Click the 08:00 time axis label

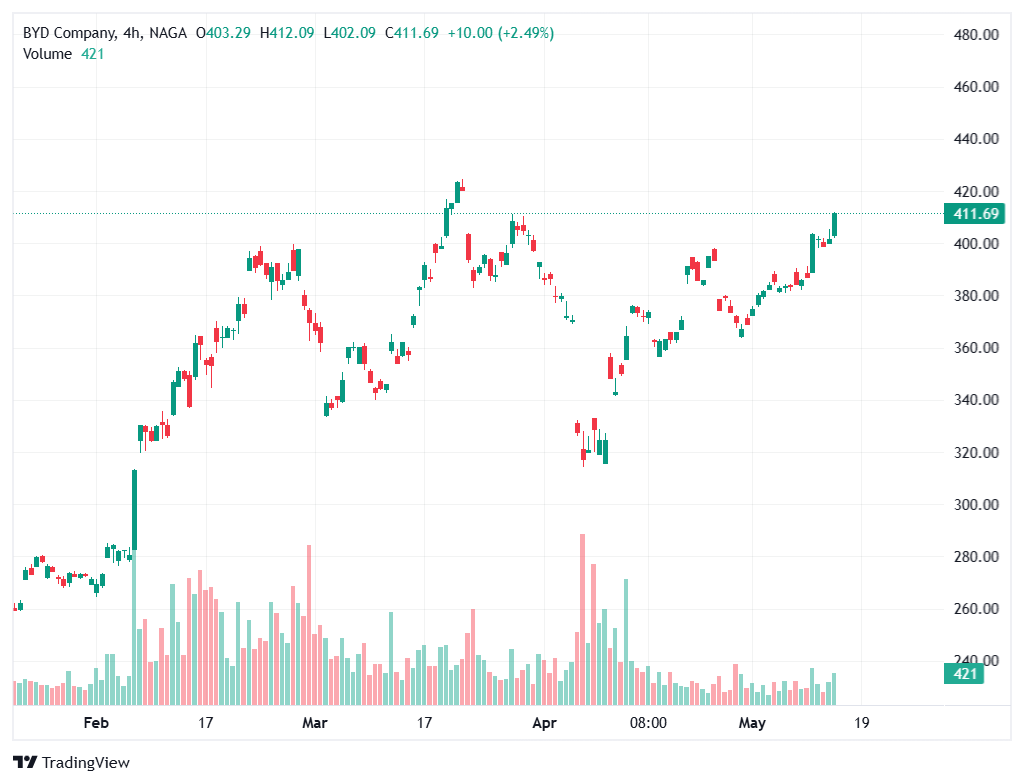click(648, 722)
